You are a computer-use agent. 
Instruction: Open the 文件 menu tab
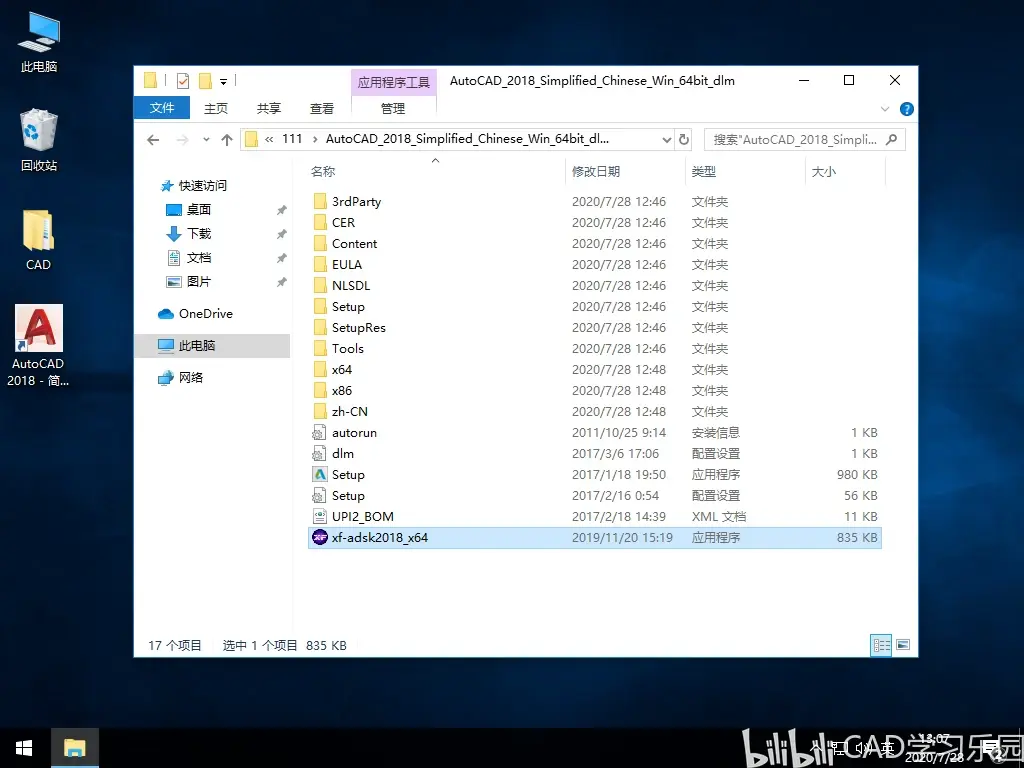click(162, 108)
